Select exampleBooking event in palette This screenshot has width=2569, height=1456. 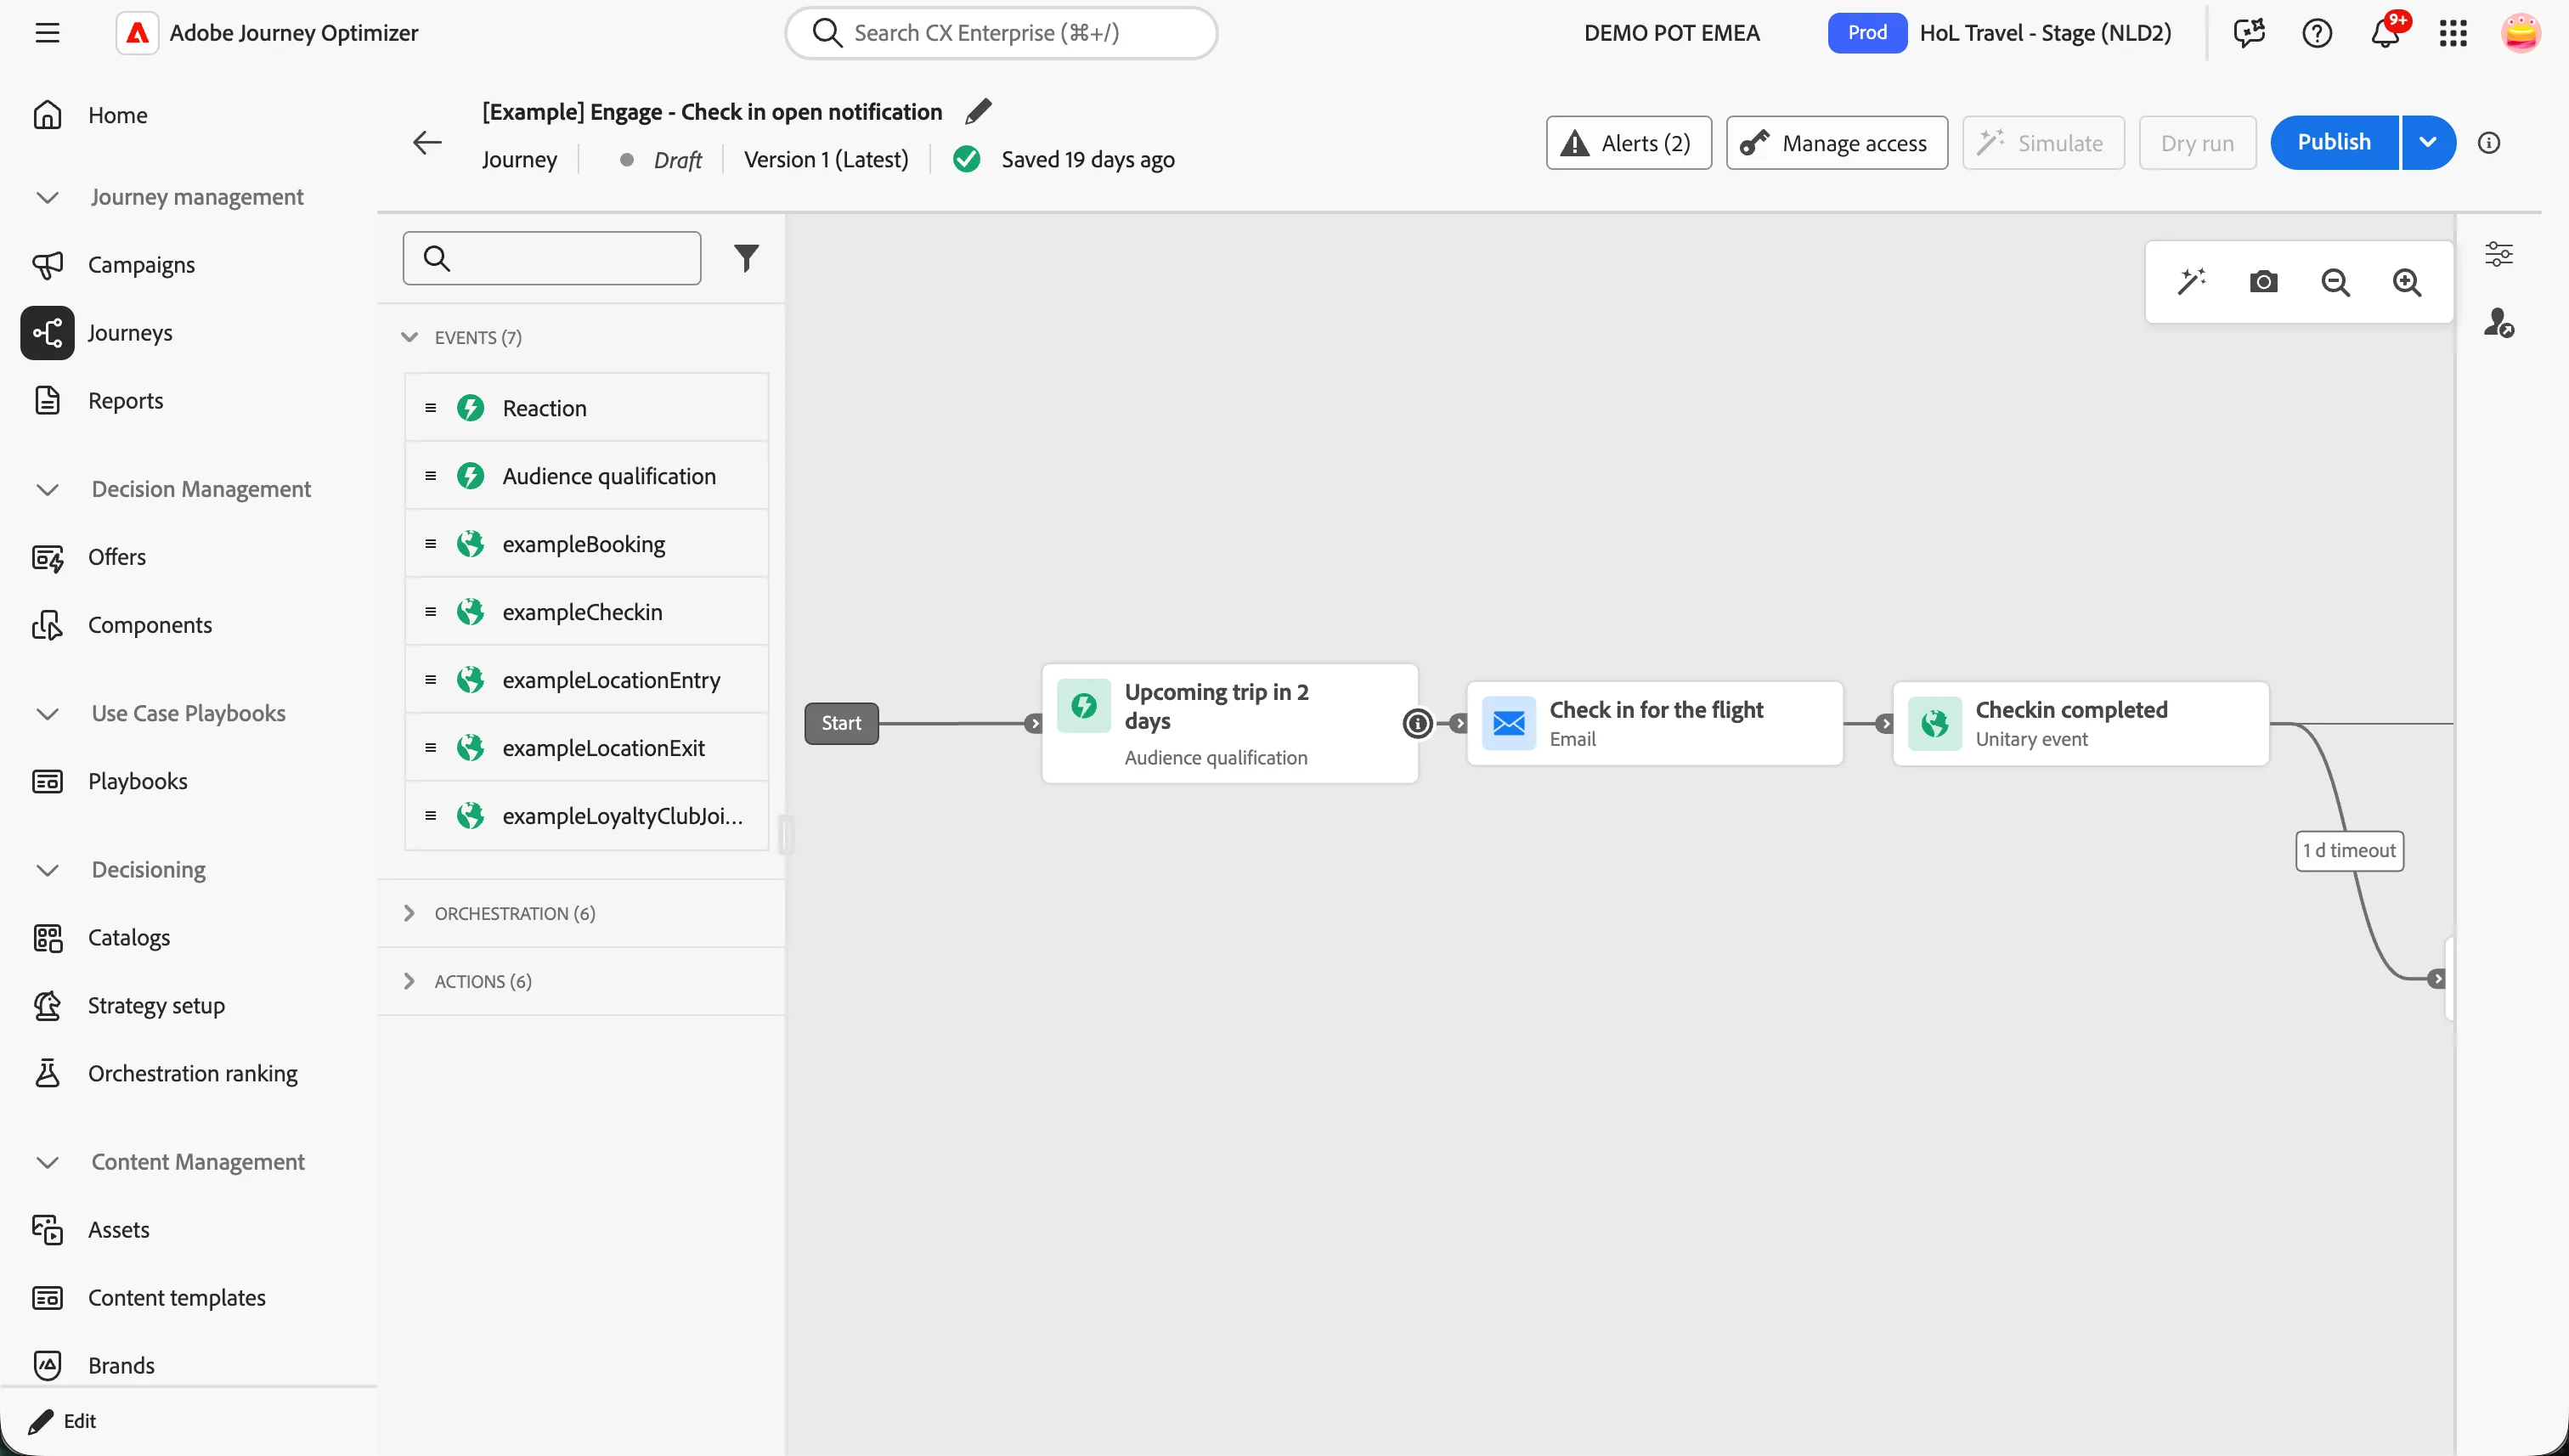click(586, 544)
